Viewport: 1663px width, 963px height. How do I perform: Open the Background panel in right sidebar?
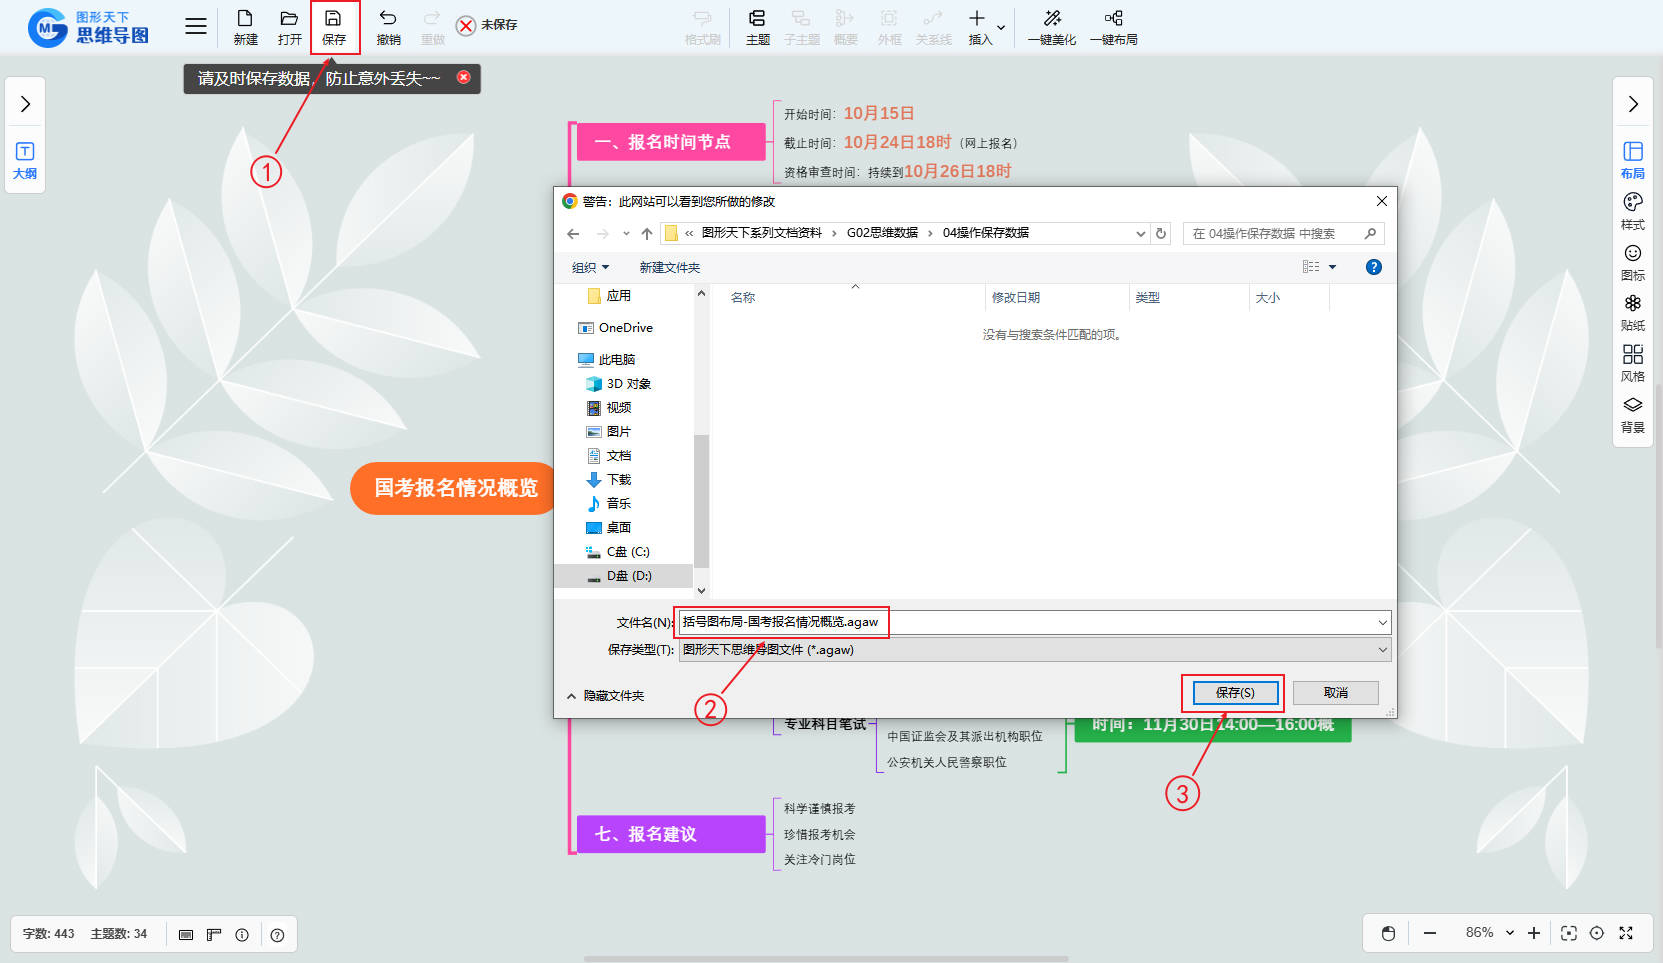[x=1632, y=414]
